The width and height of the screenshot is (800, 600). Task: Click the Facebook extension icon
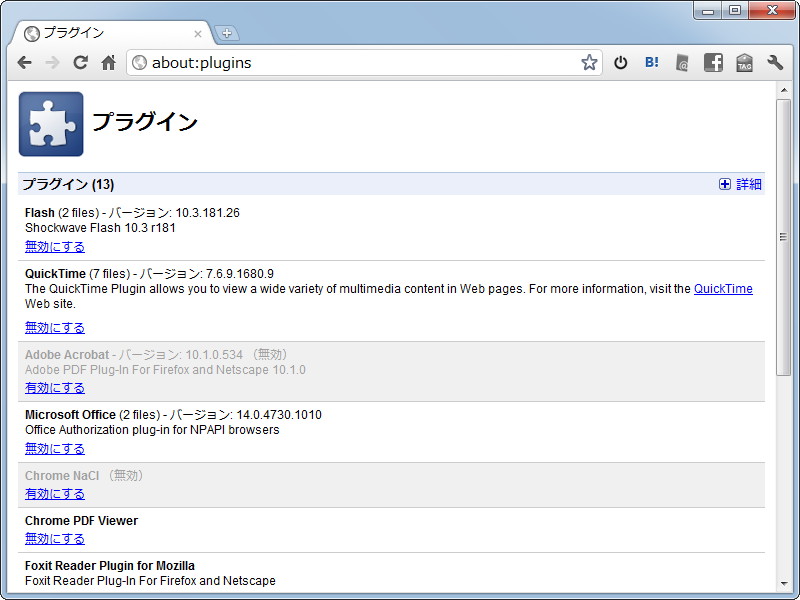pyautogui.click(x=713, y=62)
